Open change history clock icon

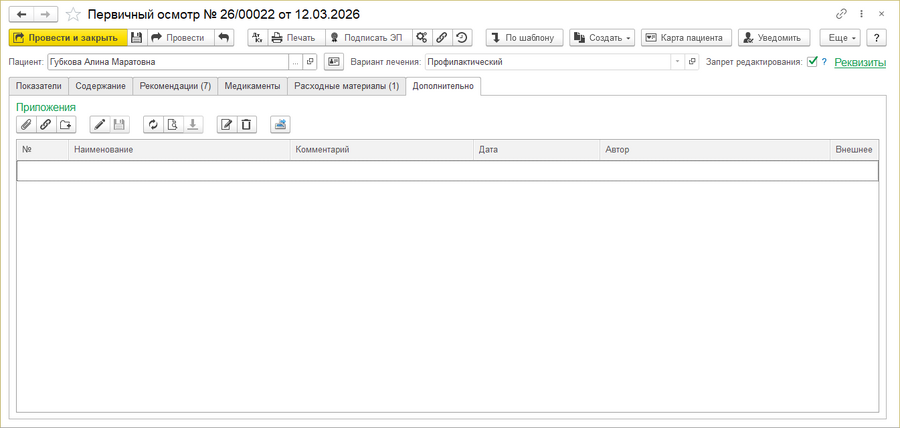coord(461,38)
